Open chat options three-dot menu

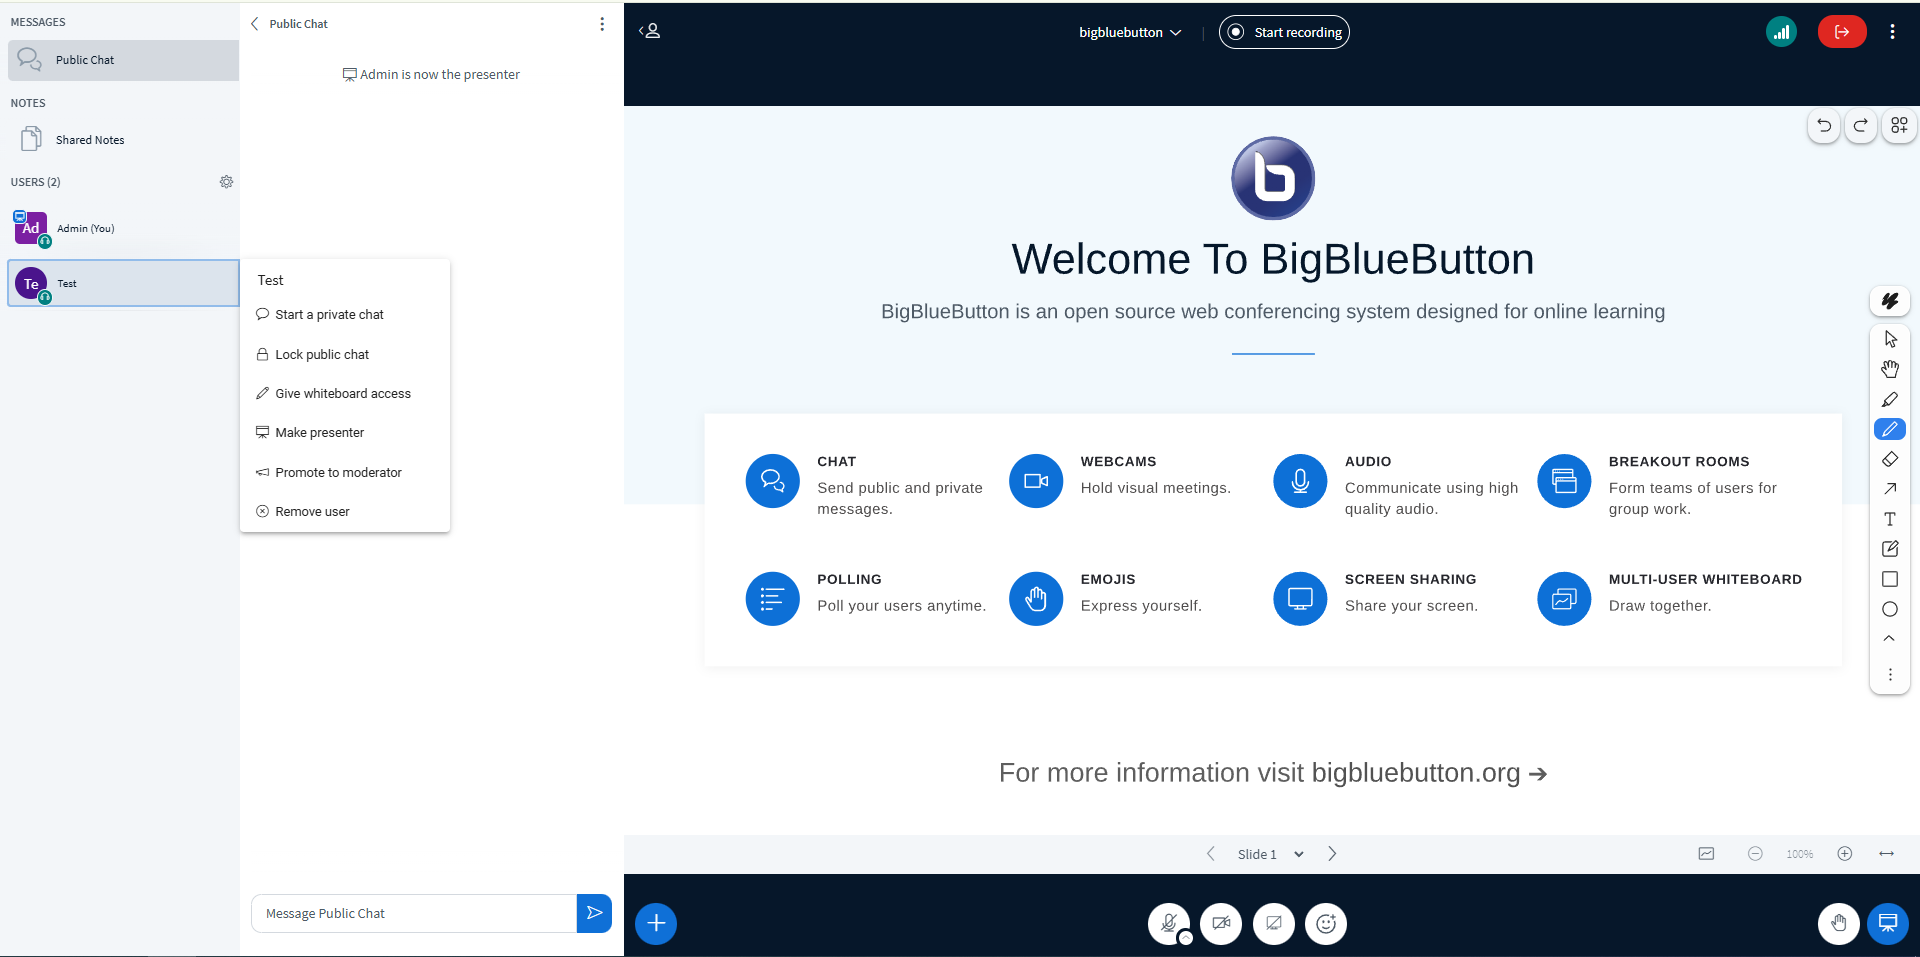click(x=601, y=24)
